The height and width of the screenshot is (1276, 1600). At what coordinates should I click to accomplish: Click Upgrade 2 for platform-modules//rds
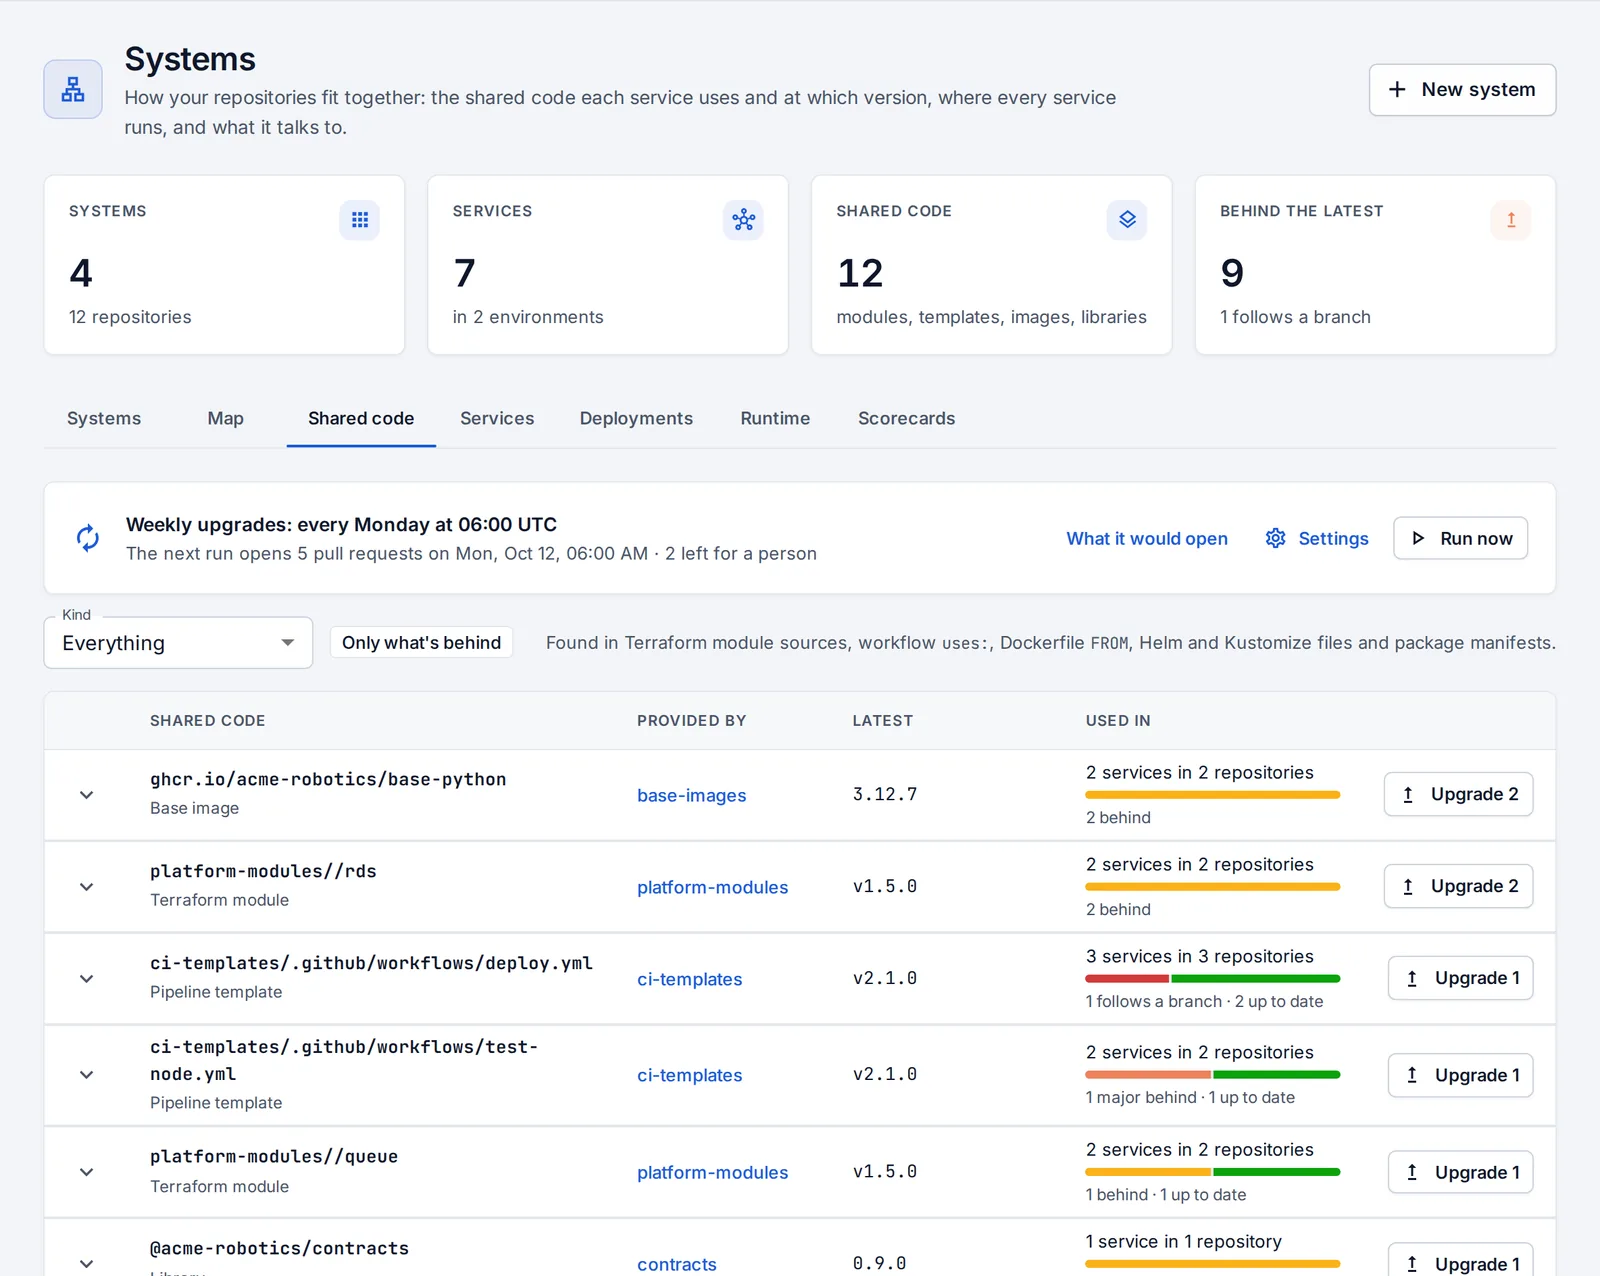[1459, 886]
